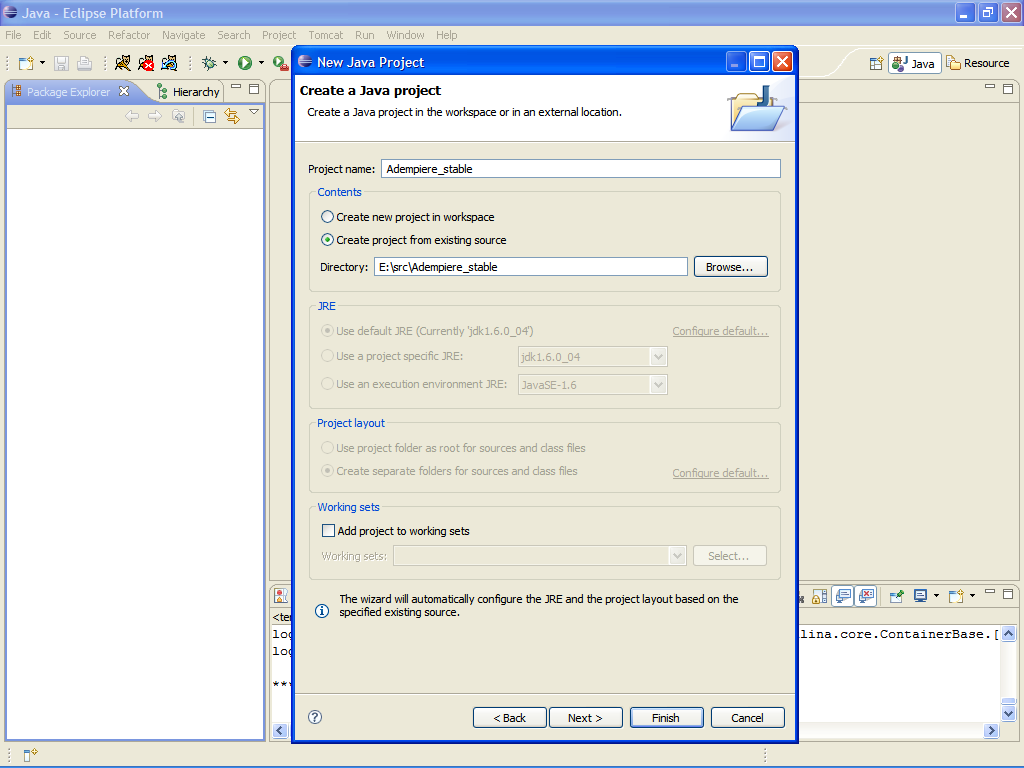Open the Debug dropdown arrow
1024x768 pixels.
225,63
